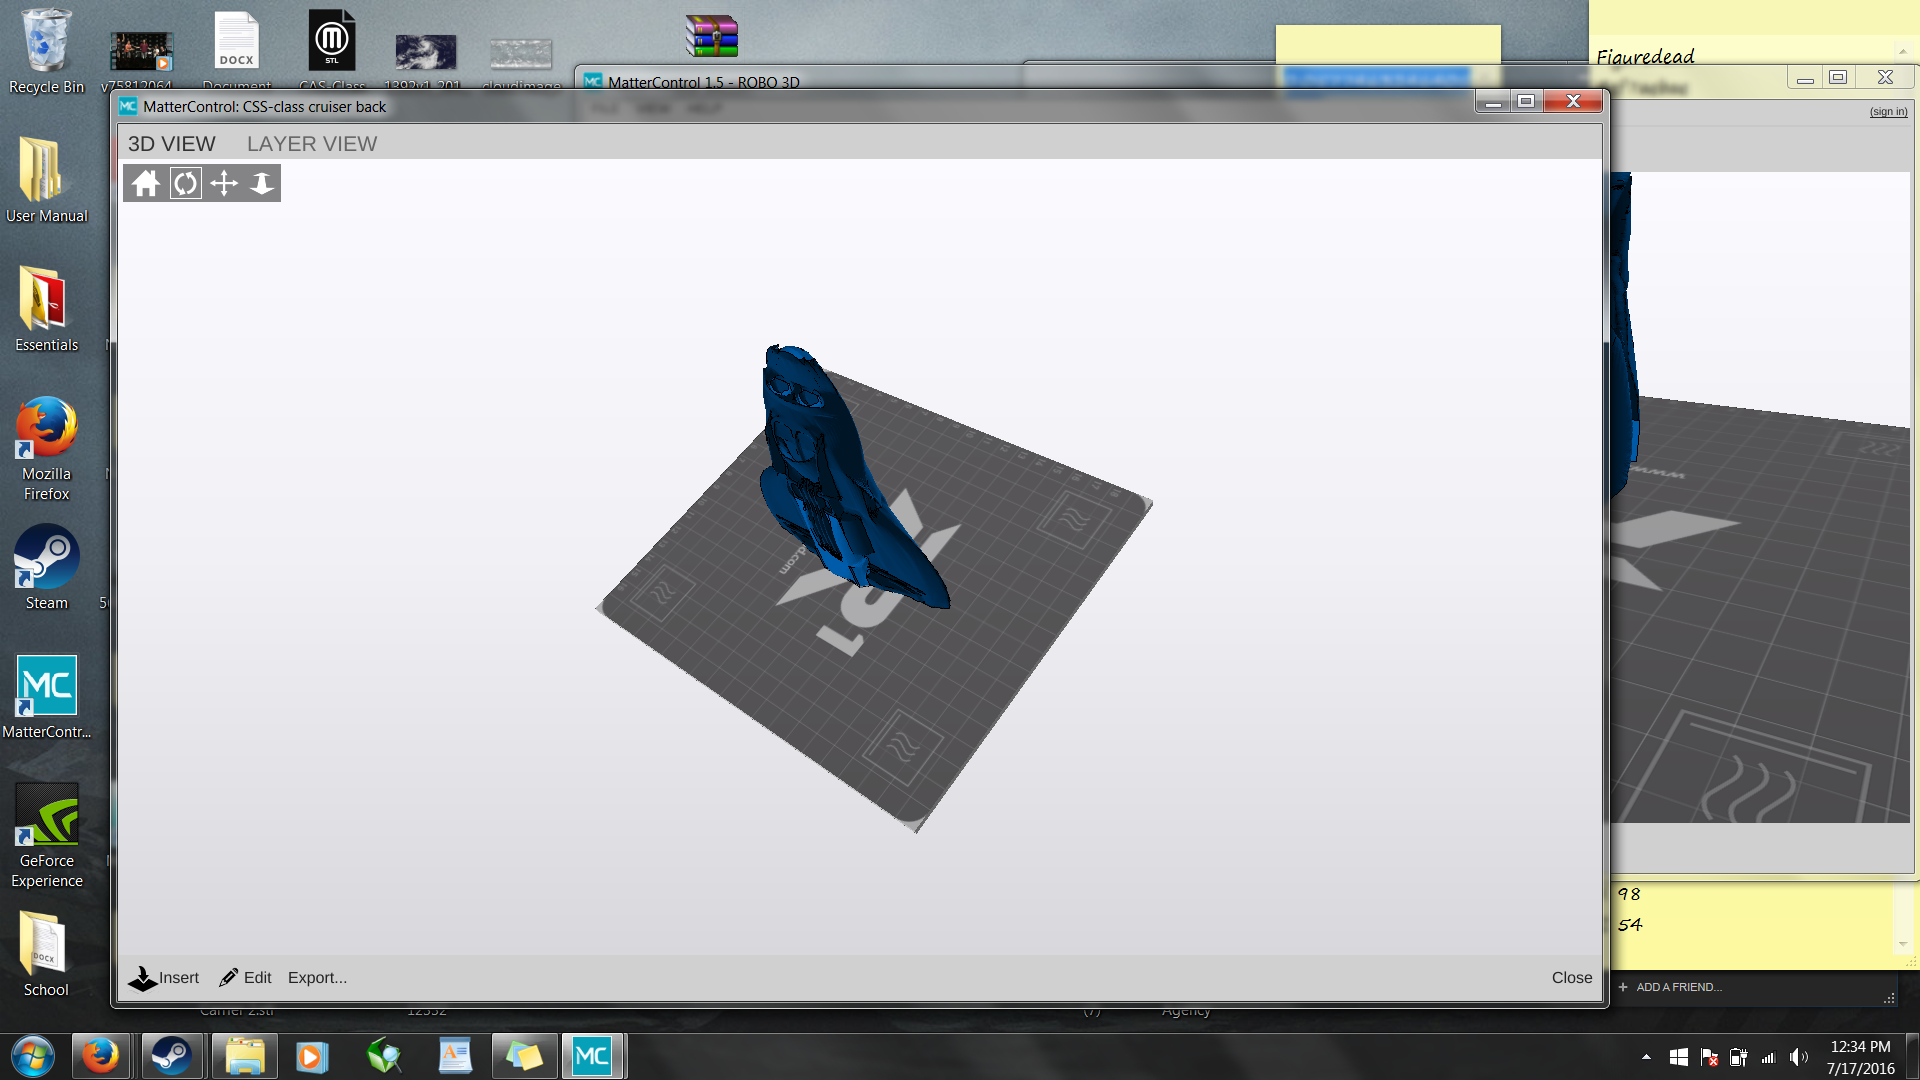Screen dimensions: 1920x1080
Task: Reset view with the Home icon
Action: coord(146,183)
